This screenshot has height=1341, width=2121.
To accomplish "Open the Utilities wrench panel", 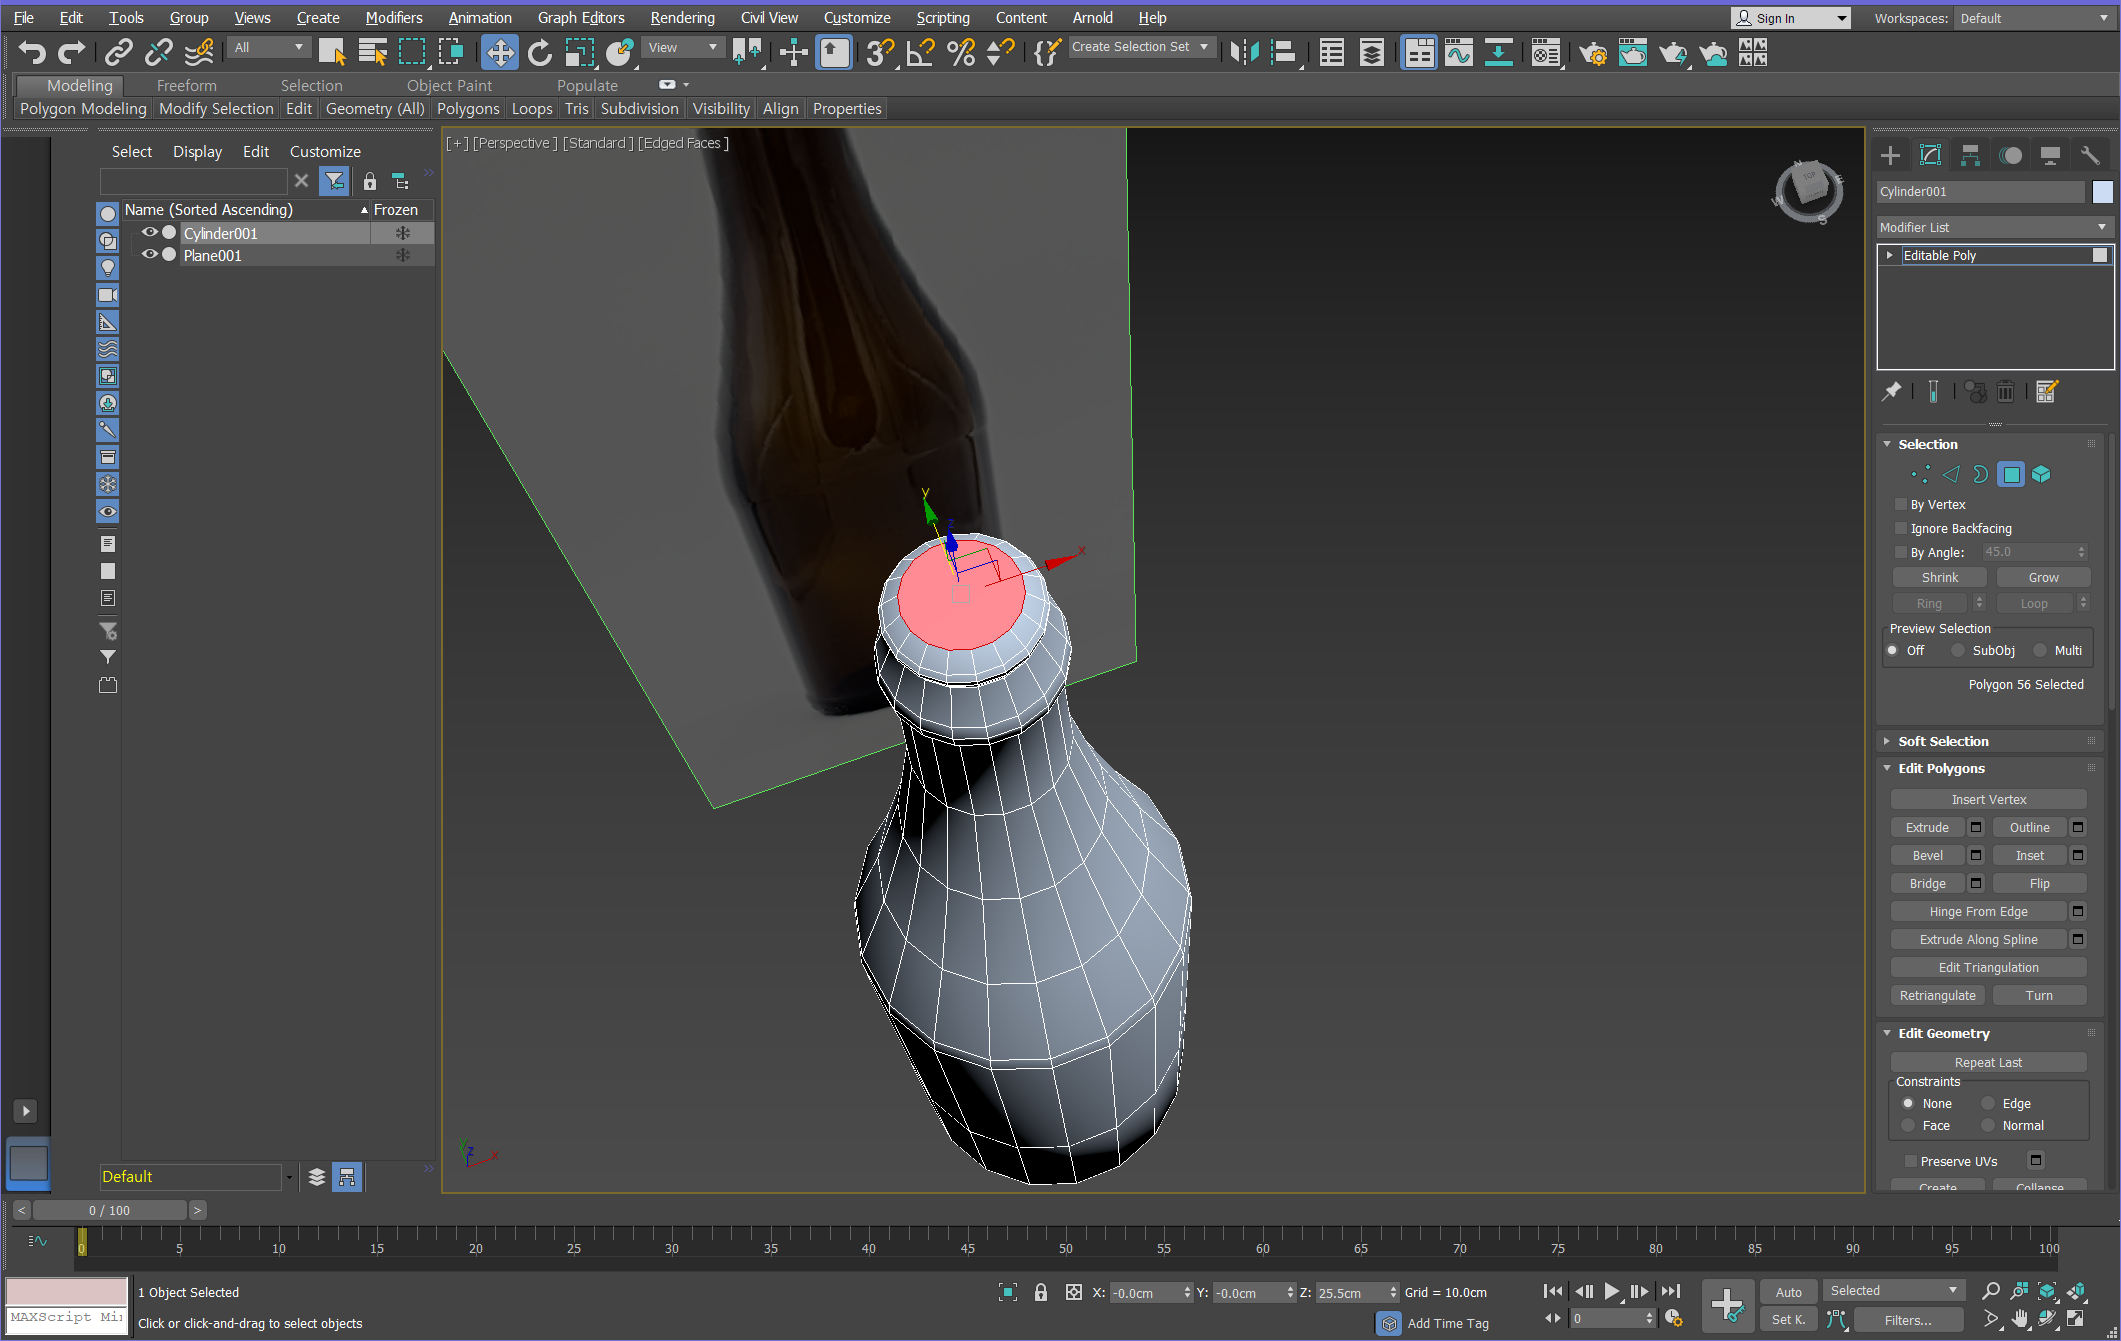I will pos(2089,155).
